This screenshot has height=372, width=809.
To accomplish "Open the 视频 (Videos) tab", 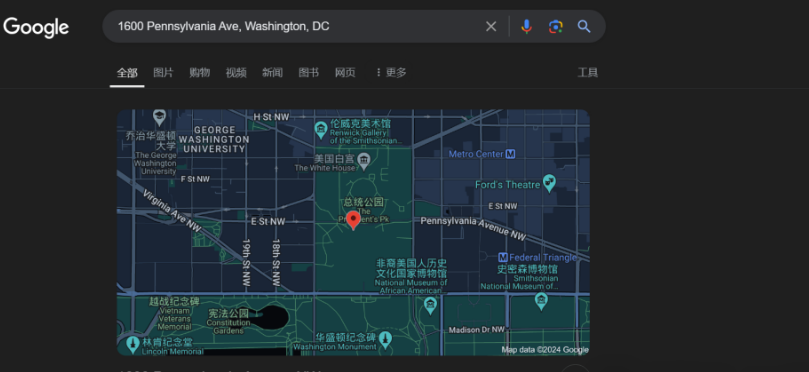I will 236,73.
